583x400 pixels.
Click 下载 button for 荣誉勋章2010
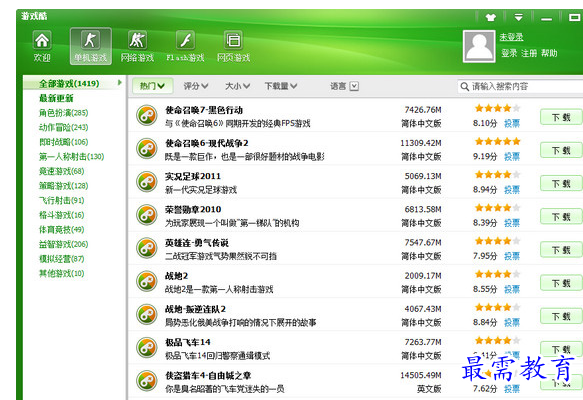coord(561,216)
